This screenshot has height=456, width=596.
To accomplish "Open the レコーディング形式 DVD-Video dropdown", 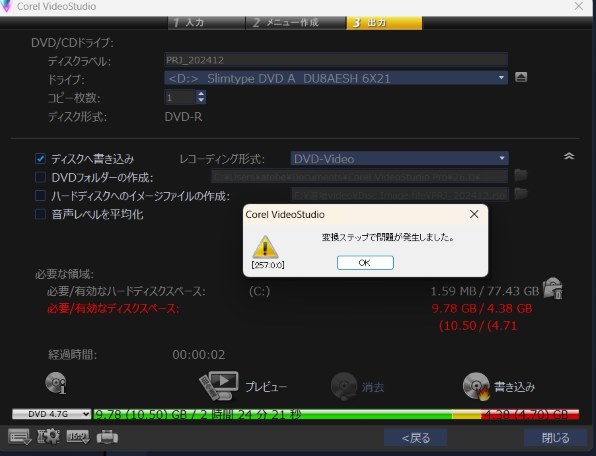I will pyautogui.click(x=399, y=158).
